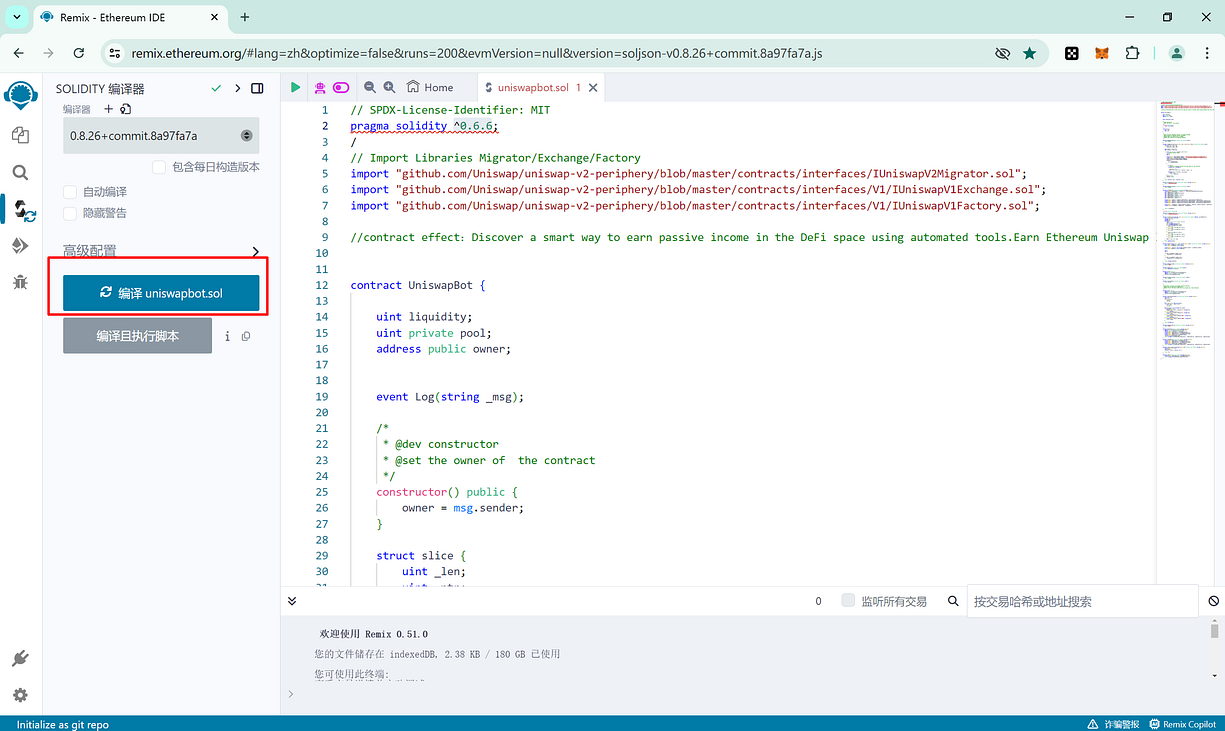The image size is (1225, 731).
Task: Collapse the terminal with double chevron
Action: tap(292, 601)
